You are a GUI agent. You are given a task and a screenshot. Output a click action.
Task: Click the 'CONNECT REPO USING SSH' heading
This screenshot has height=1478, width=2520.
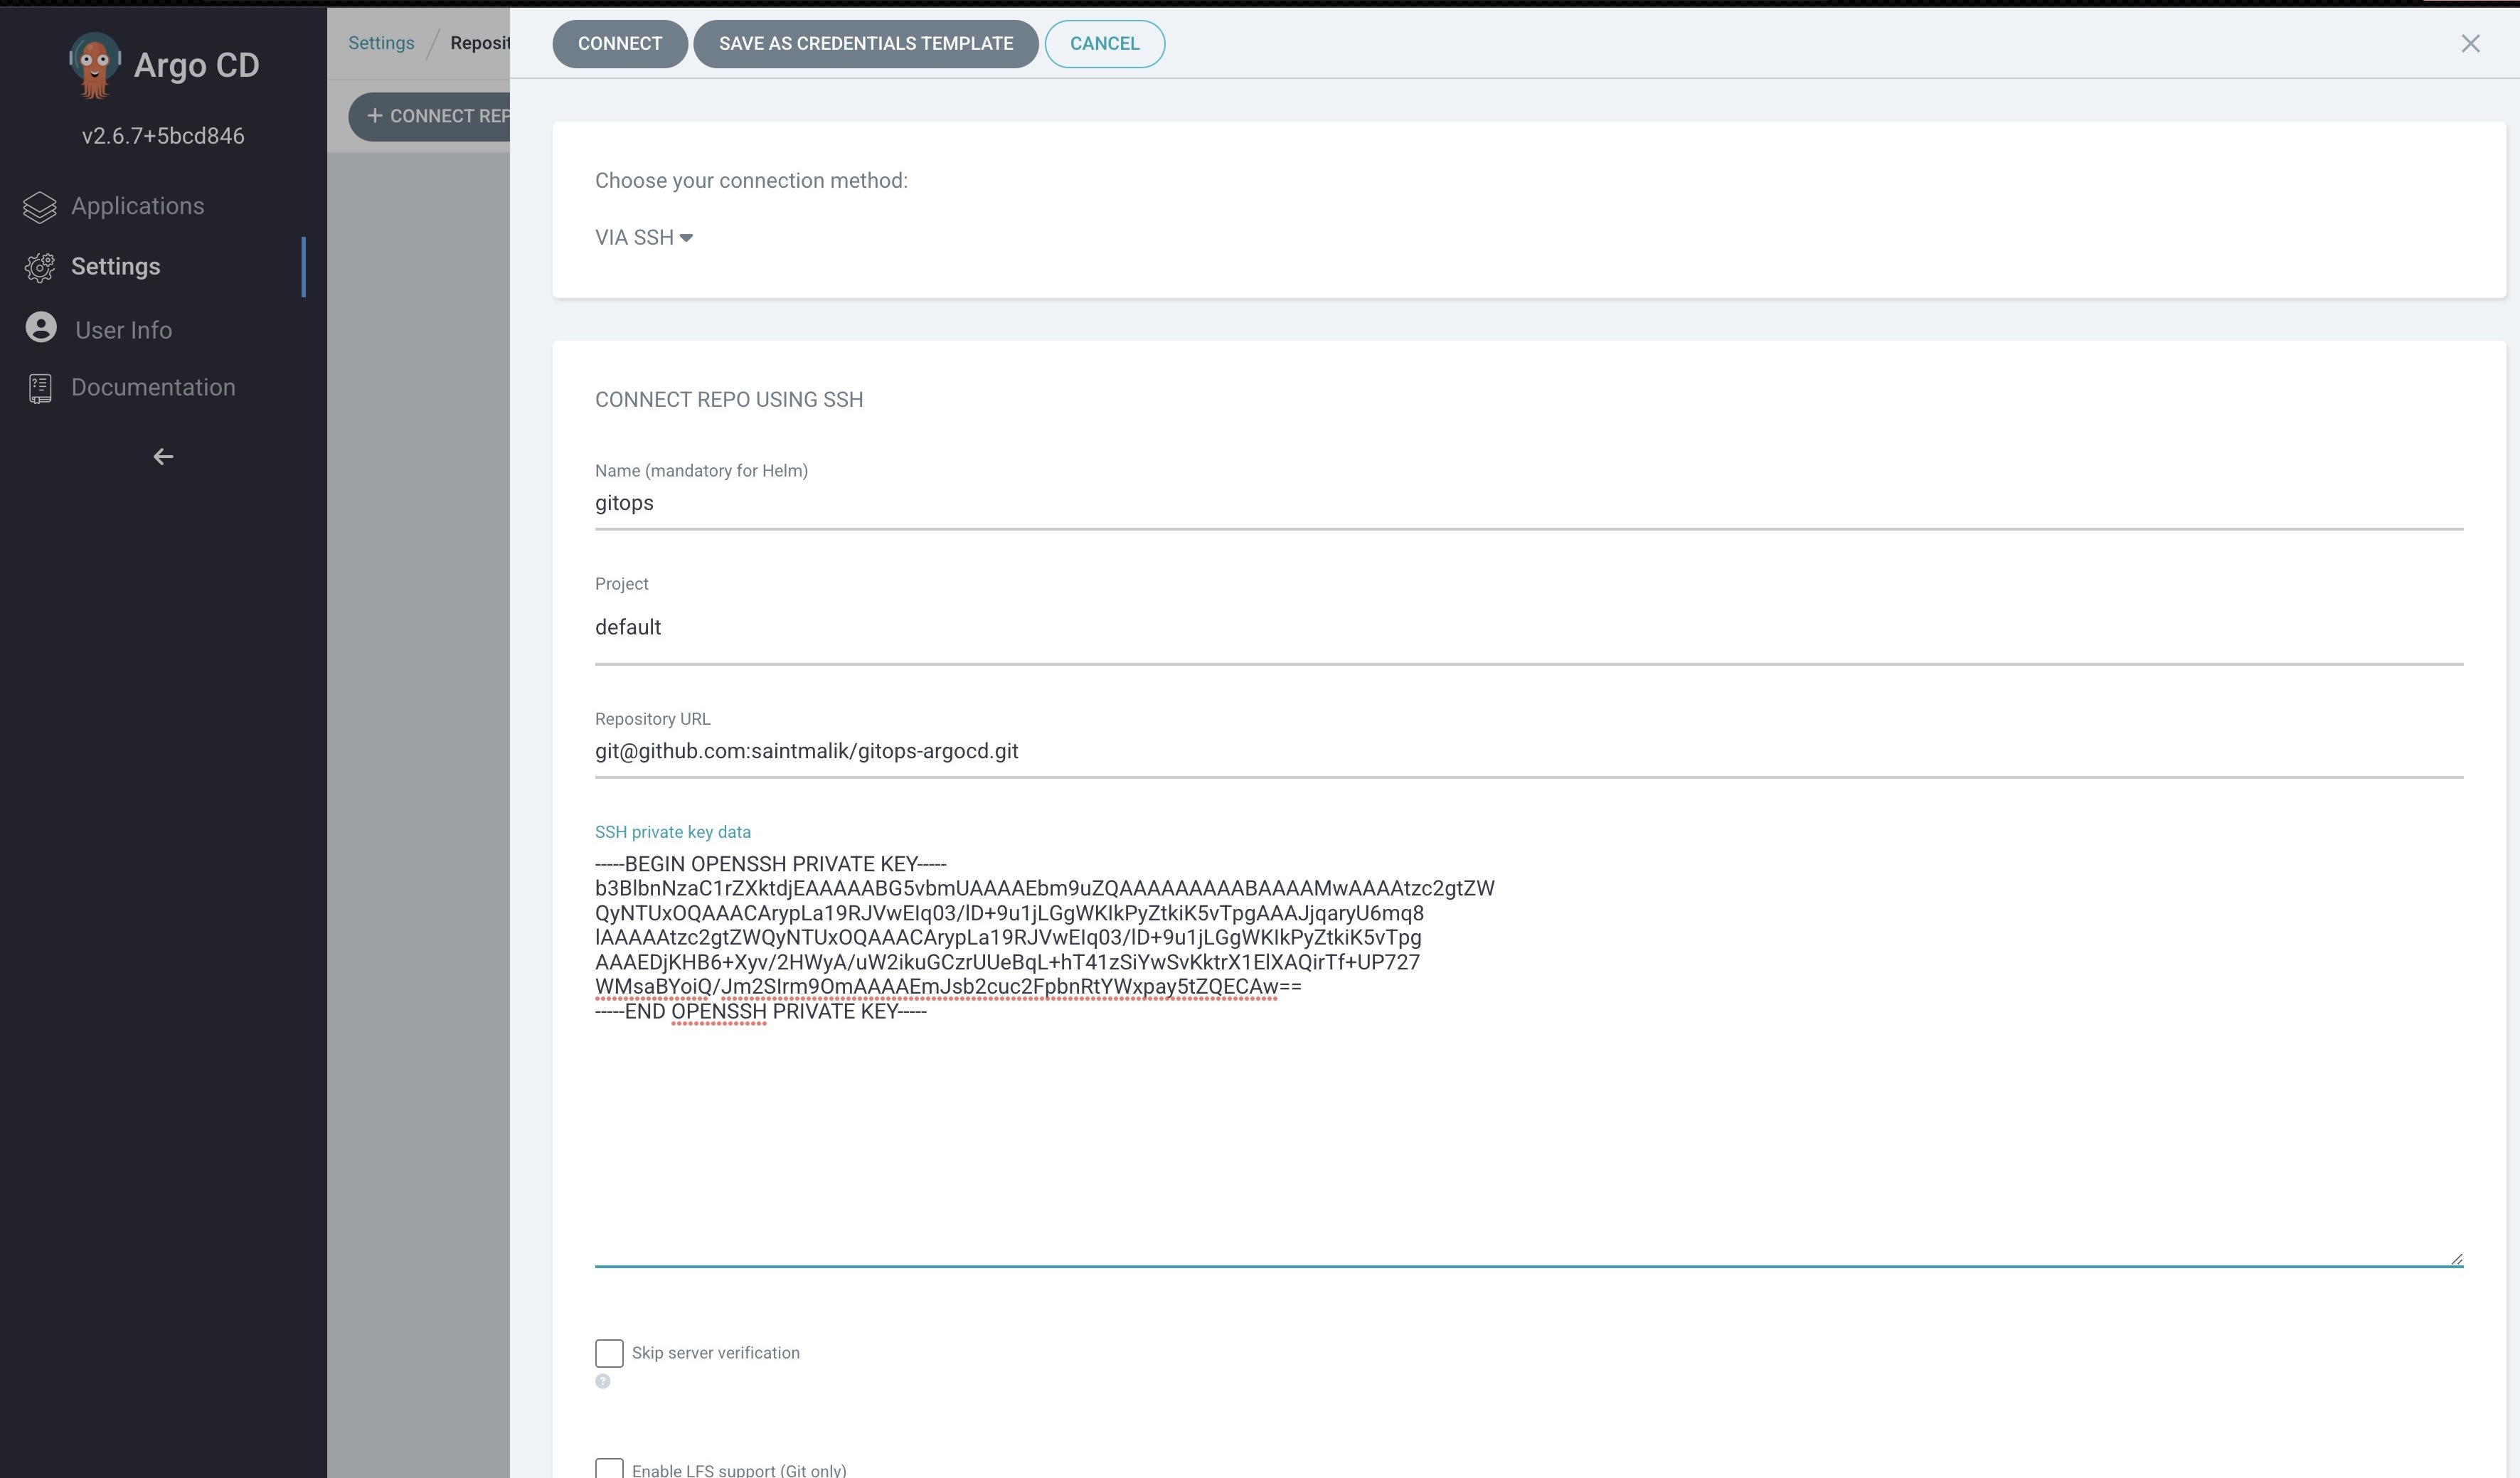pyautogui.click(x=729, y=400)
